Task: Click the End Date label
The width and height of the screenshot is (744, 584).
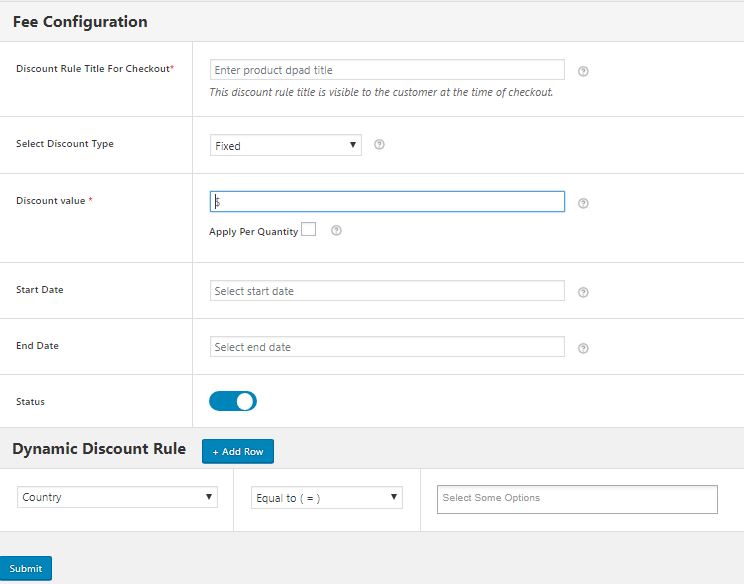Action: (37, 346)
